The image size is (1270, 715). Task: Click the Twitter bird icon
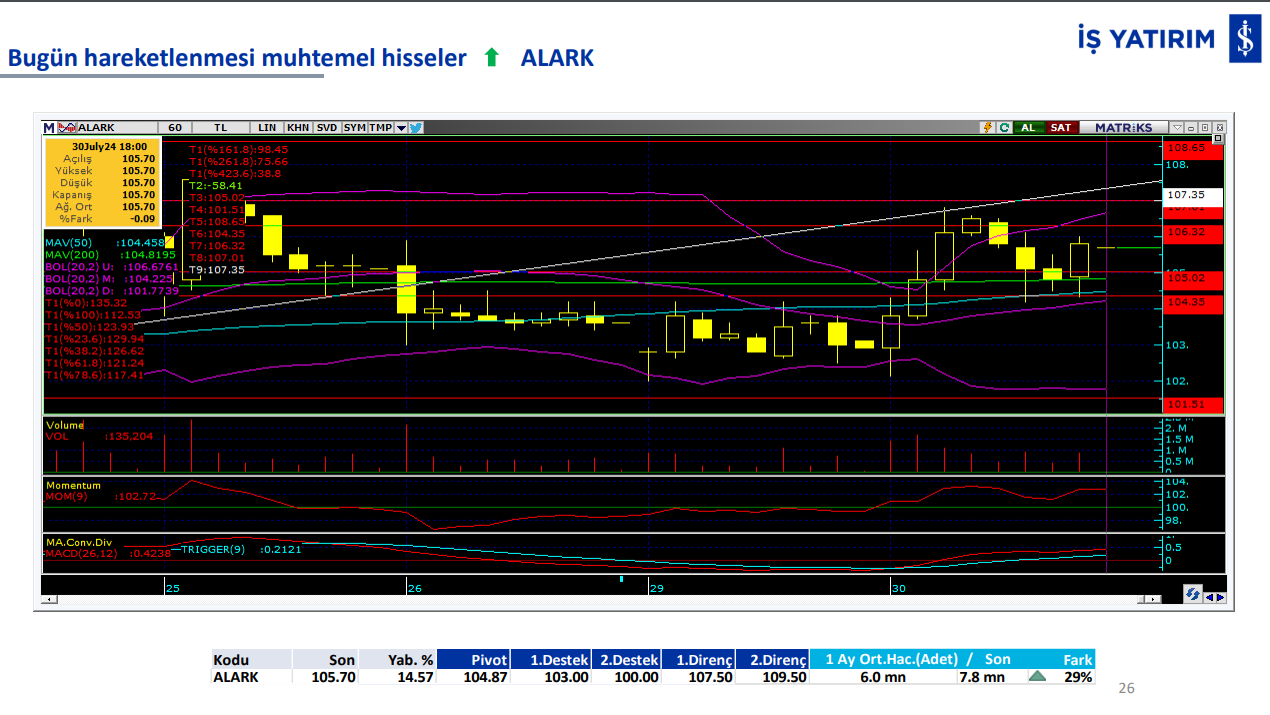415,128
